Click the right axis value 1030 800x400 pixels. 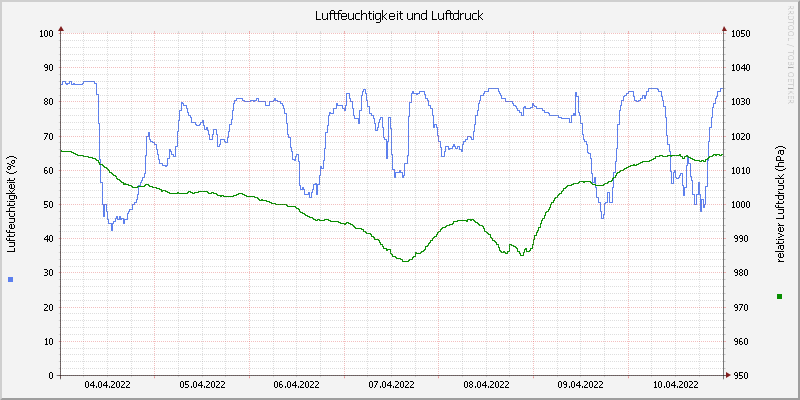[740, 102]
